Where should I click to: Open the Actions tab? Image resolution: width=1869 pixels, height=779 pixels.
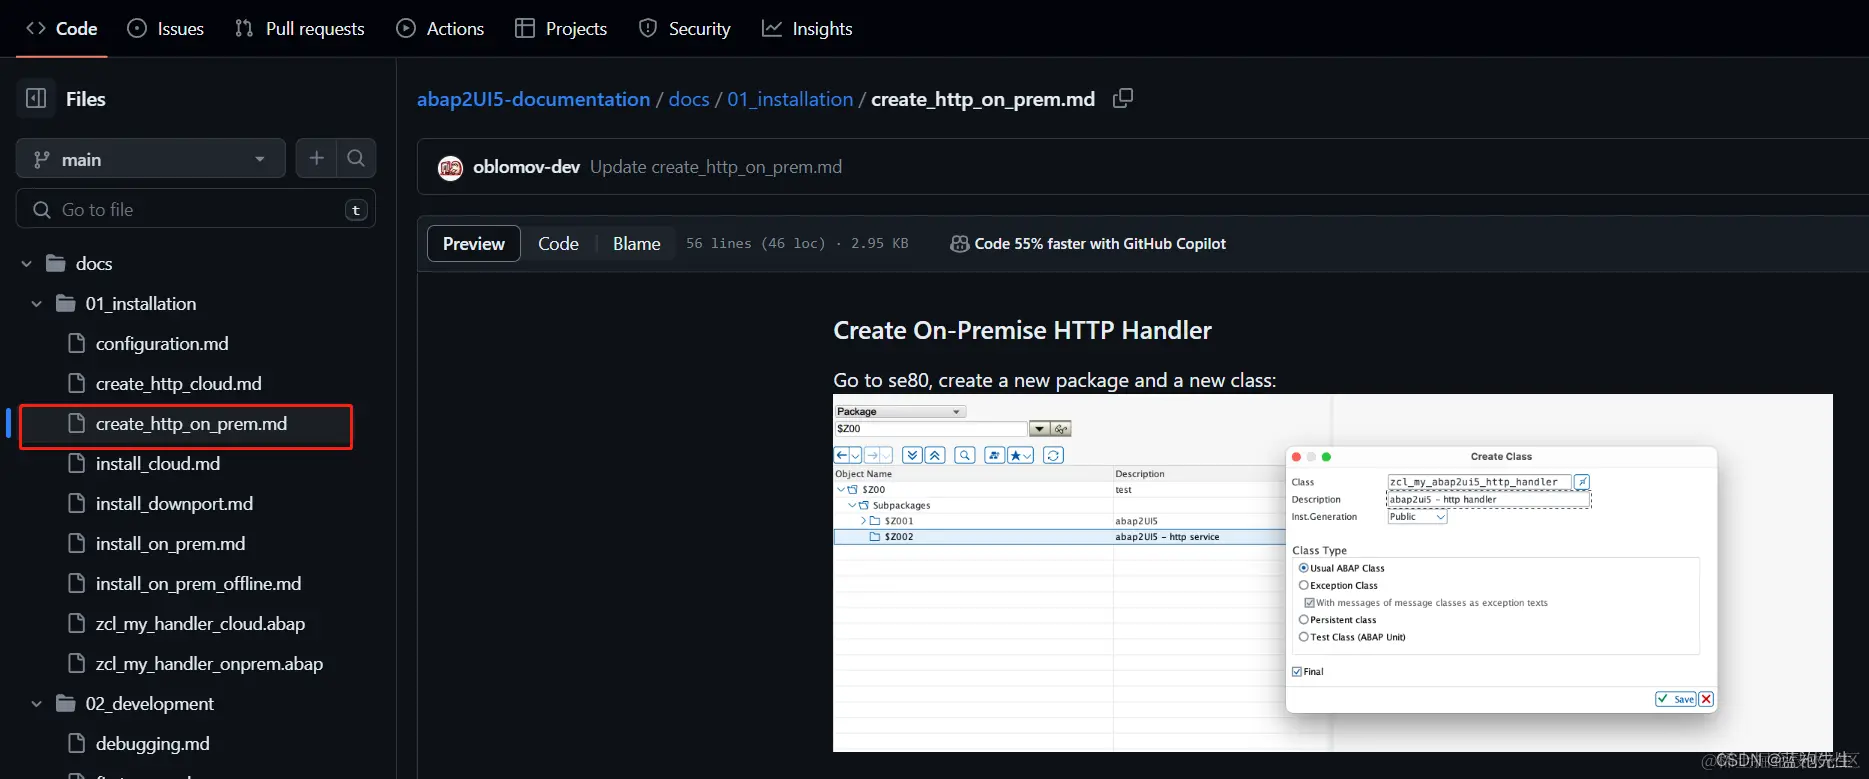point(440,28)
